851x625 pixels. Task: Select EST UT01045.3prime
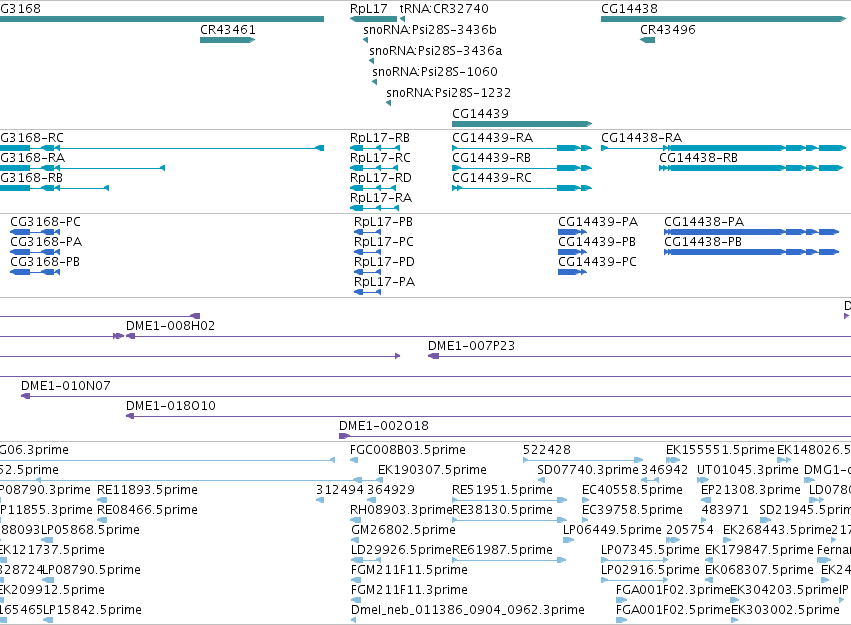point(748,470)
